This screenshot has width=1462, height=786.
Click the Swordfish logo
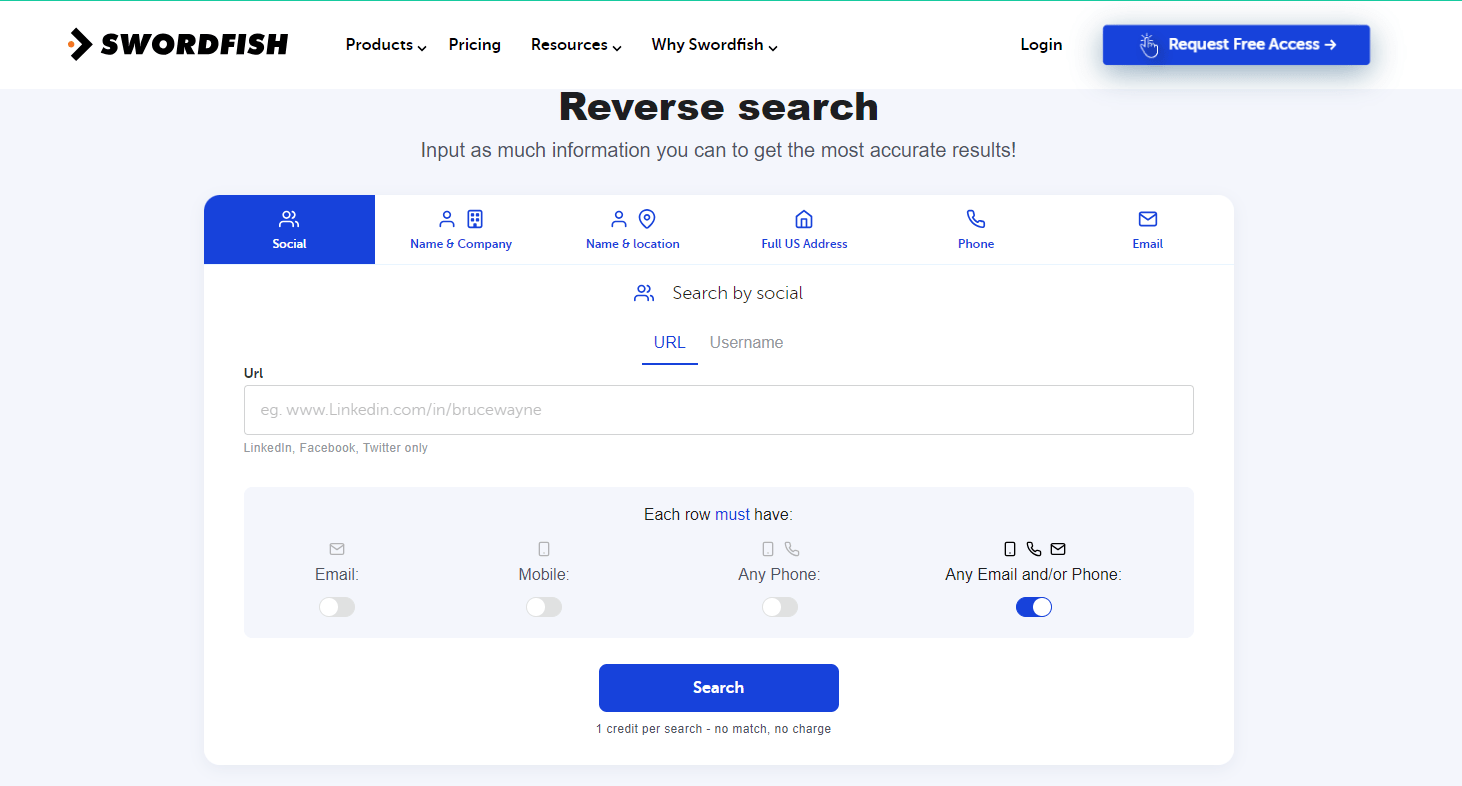click(178, 44)
